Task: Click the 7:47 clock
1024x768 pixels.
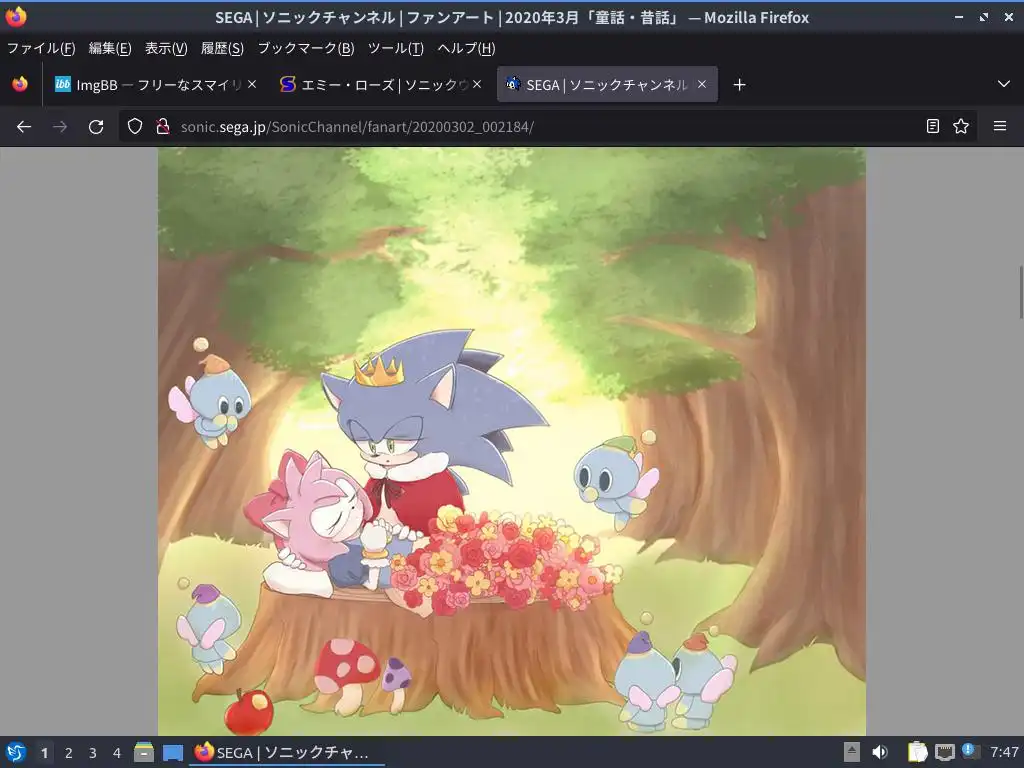Action: click(1004, 752)
